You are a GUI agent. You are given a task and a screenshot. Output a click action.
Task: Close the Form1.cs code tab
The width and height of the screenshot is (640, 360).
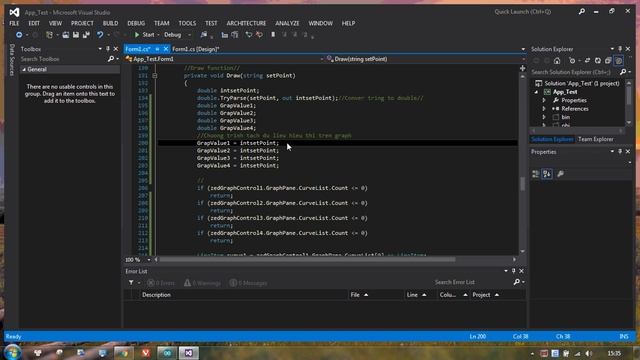(x=166, y=49)
